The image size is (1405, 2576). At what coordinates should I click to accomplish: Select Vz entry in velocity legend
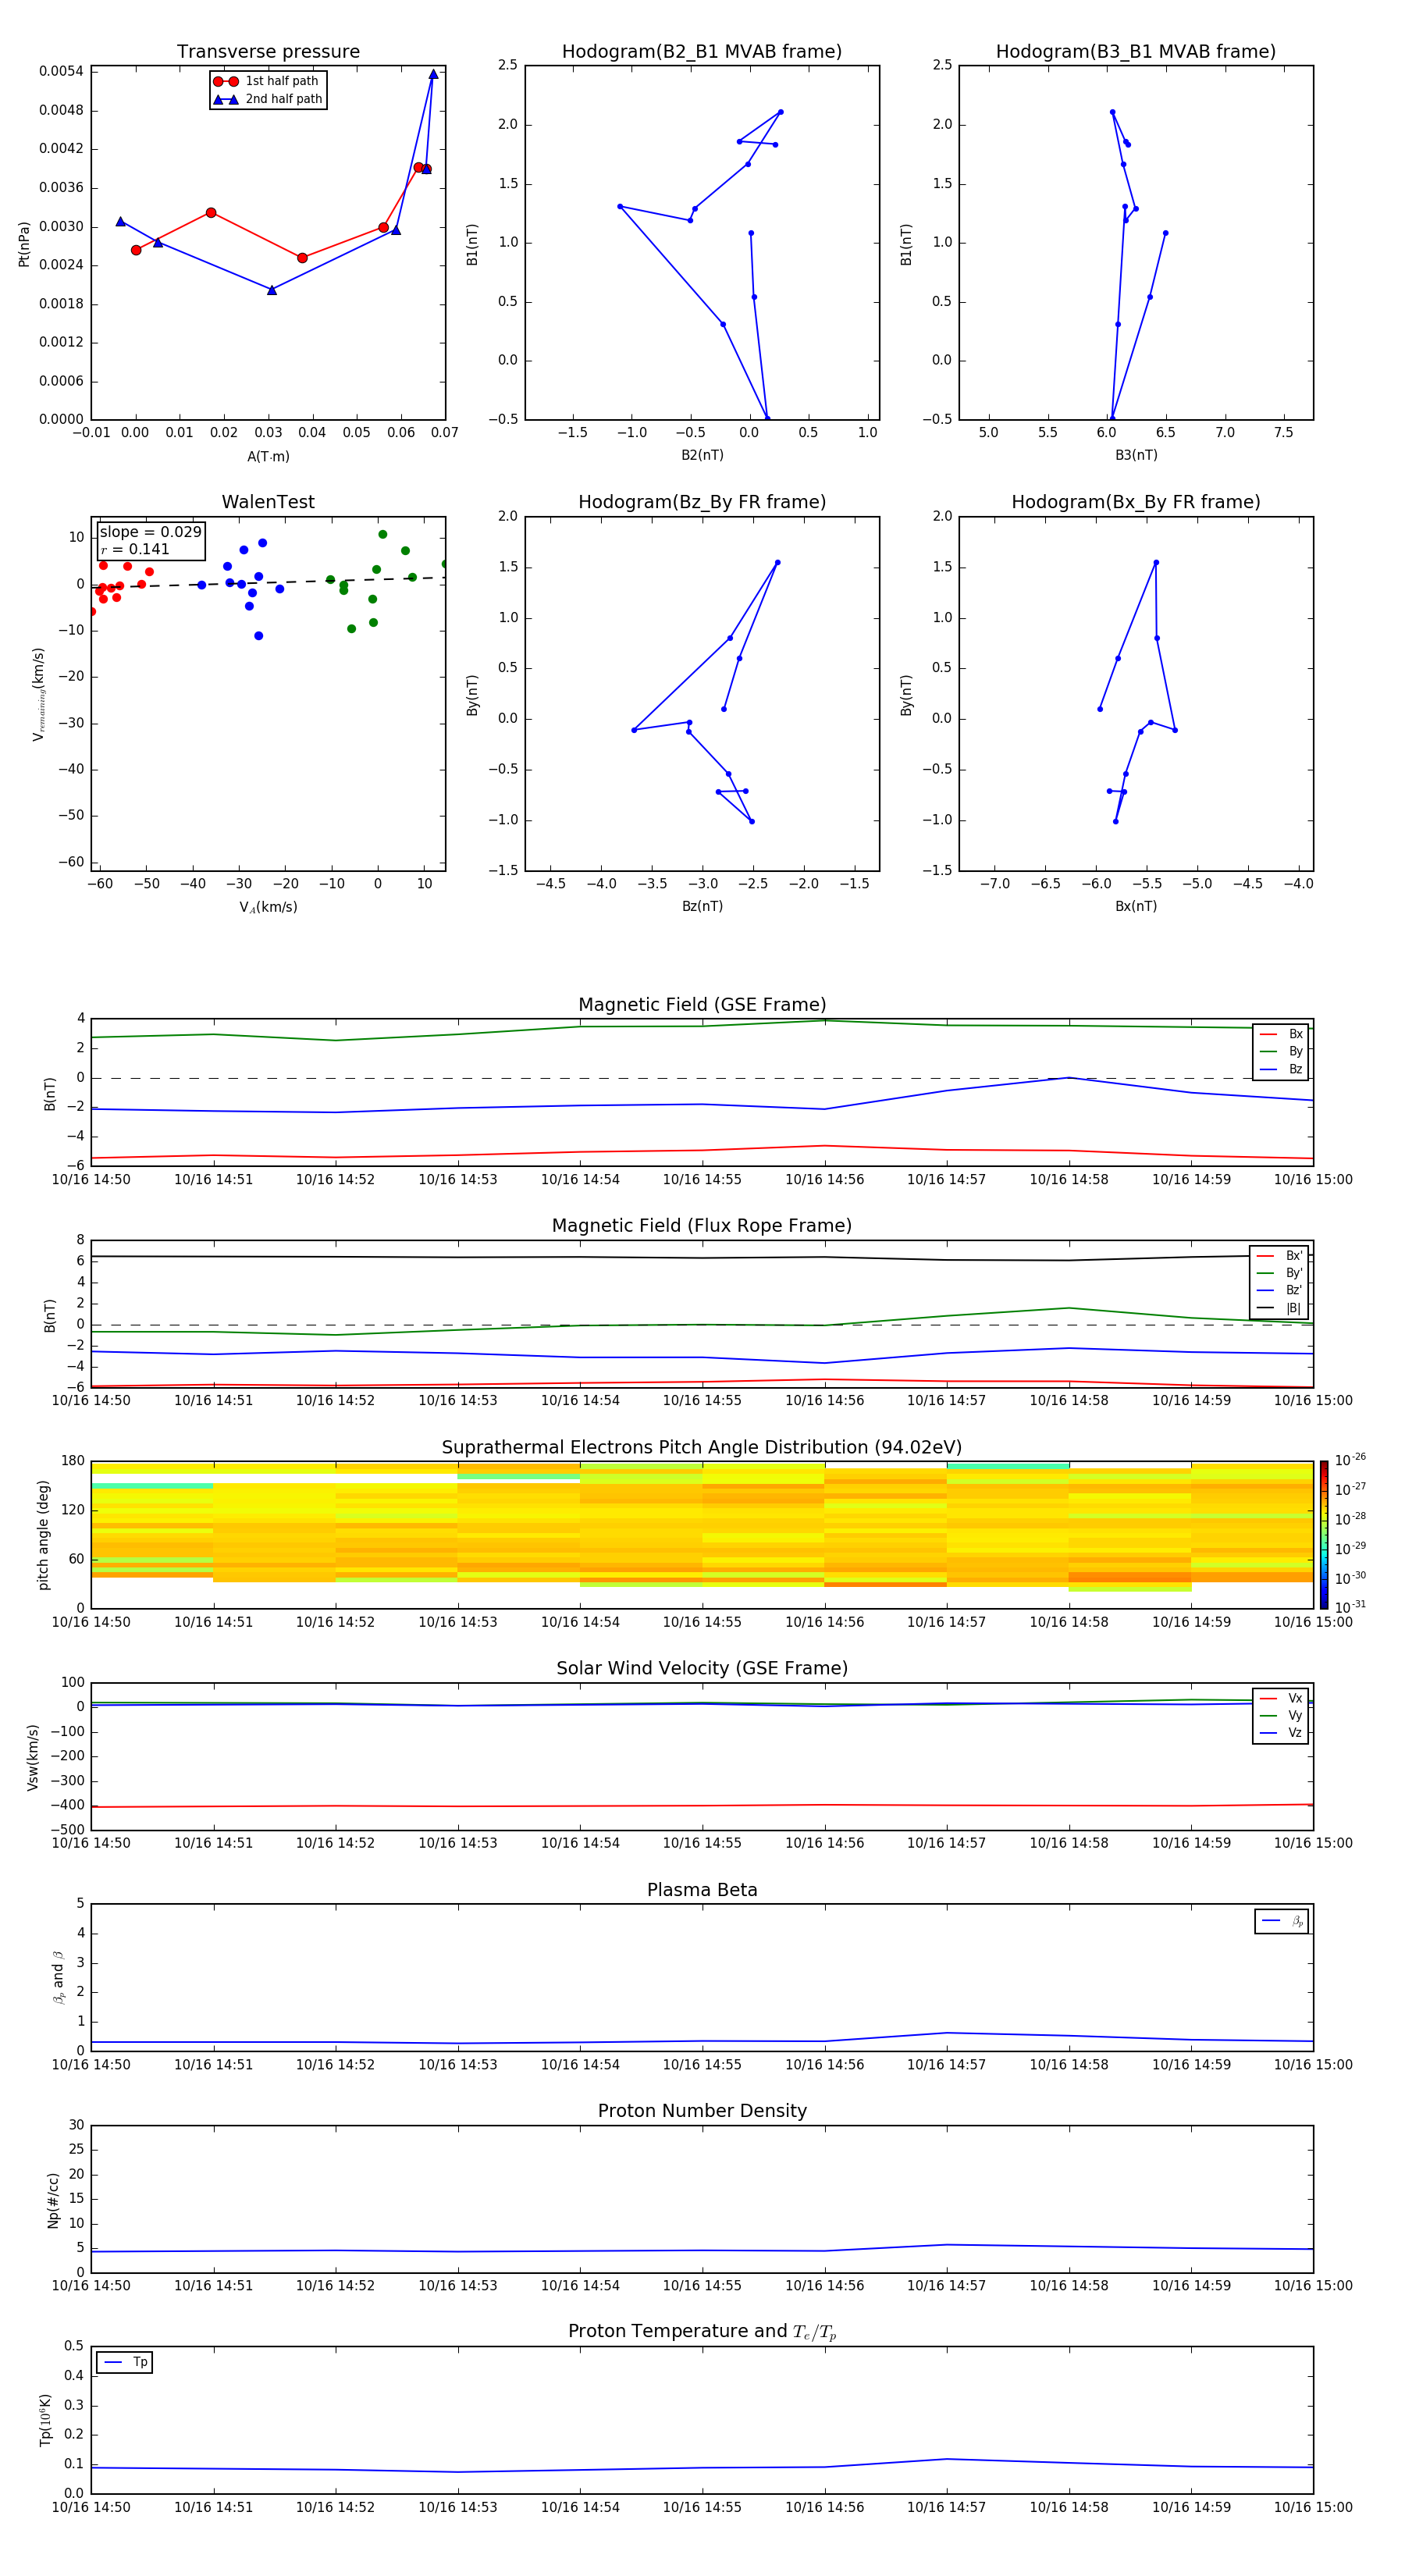click(1281, 1733)
